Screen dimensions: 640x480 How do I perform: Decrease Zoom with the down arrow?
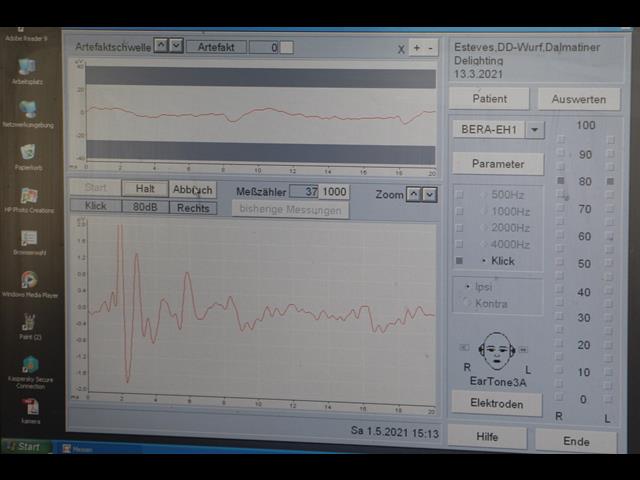[430, 194]
